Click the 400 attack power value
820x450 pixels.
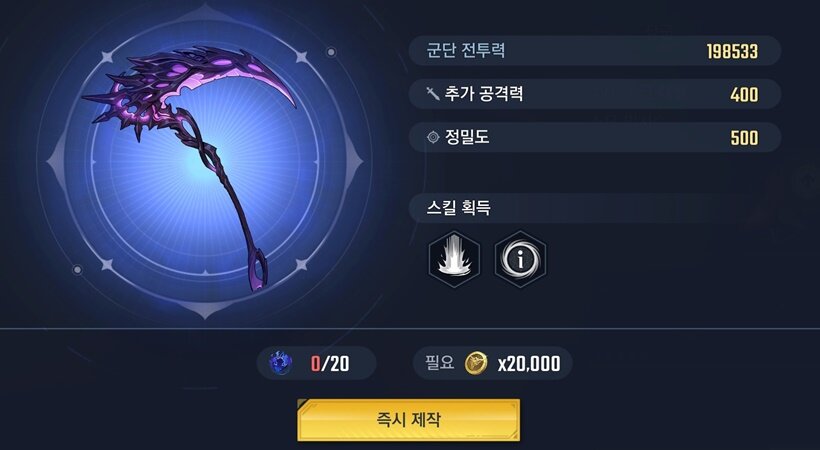(744, 95)
